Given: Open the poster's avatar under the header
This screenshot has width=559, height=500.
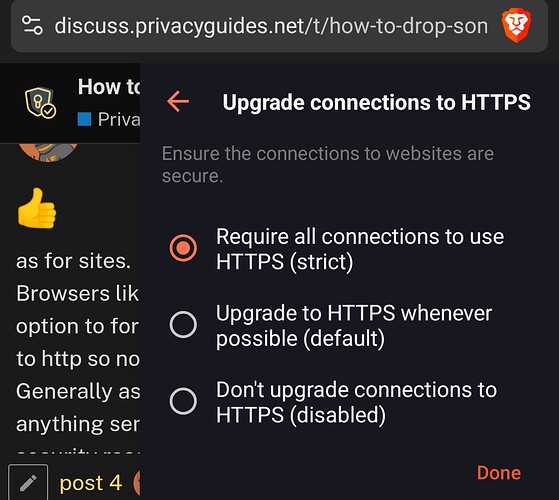Looking at the screenshot, I should (48, 153).
